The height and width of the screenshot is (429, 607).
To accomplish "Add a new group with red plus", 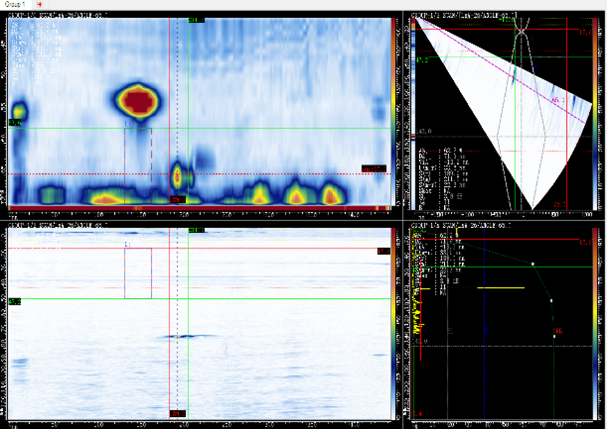I will pyautogui.click(x=39, y=5).
